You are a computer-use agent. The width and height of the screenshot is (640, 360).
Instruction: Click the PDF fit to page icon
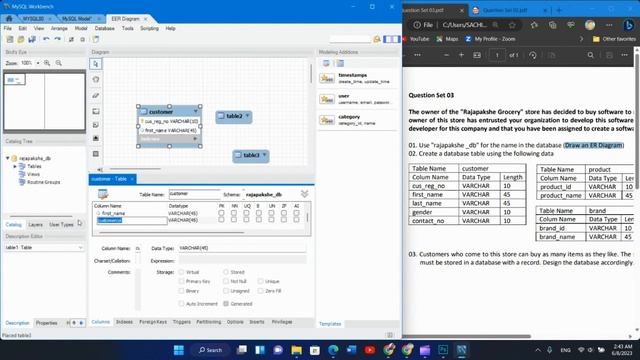[477, 55]
